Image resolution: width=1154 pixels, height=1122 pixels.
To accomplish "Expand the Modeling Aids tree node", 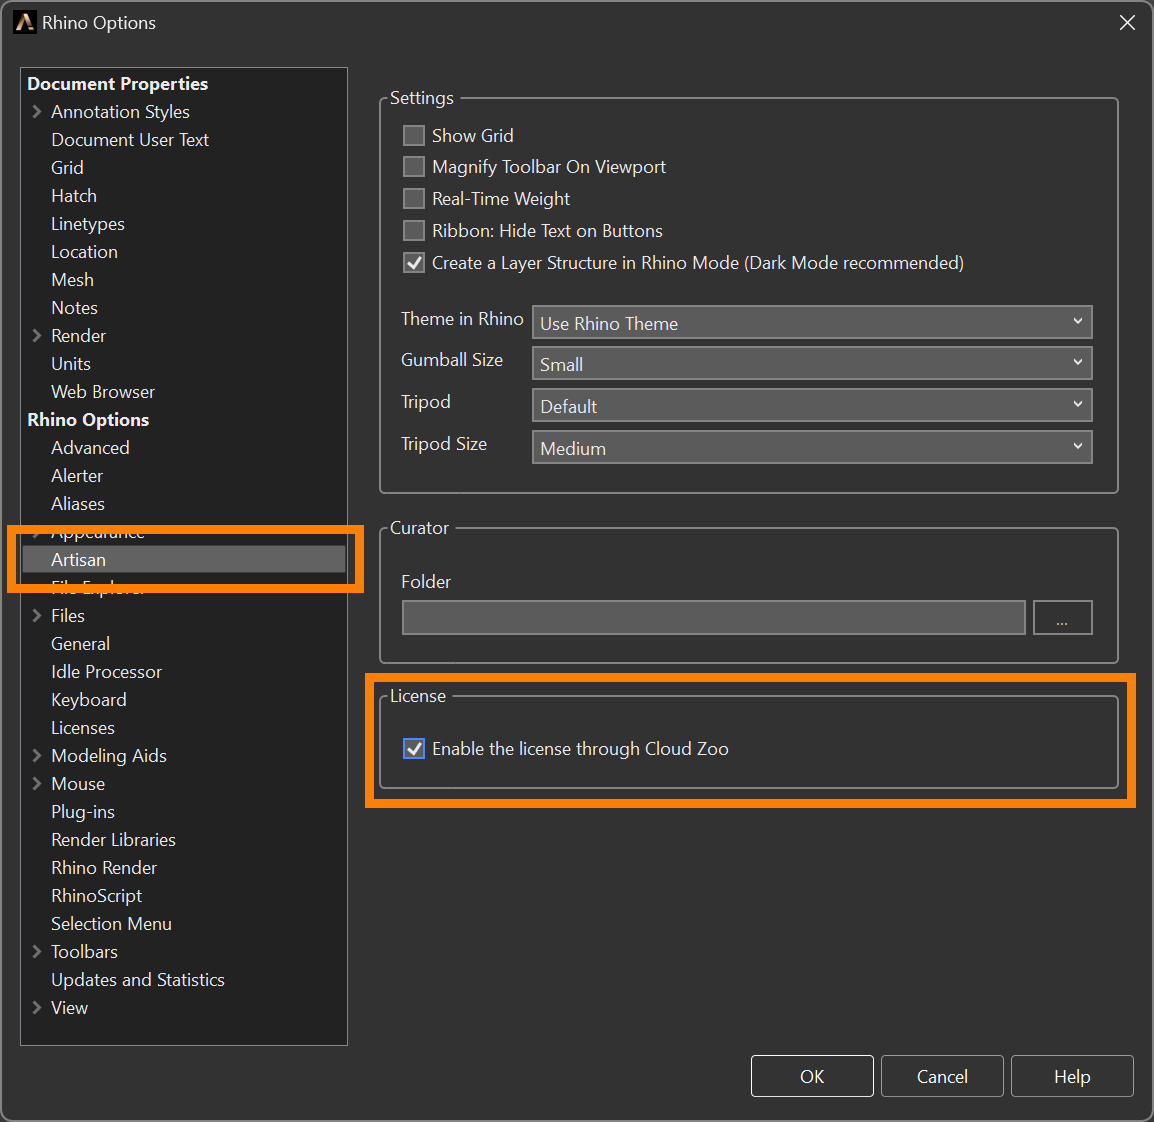I will [x=37, y=756].
